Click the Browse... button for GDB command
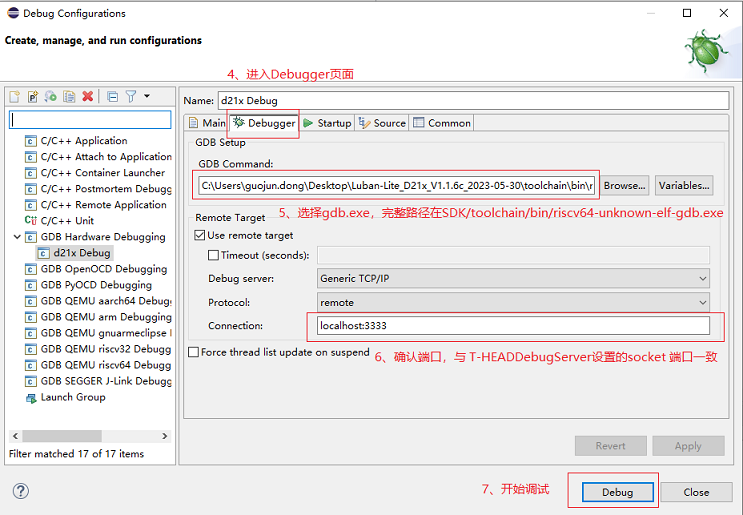The width and height of the screenshot is (743, 515). (x=624, y=185)
